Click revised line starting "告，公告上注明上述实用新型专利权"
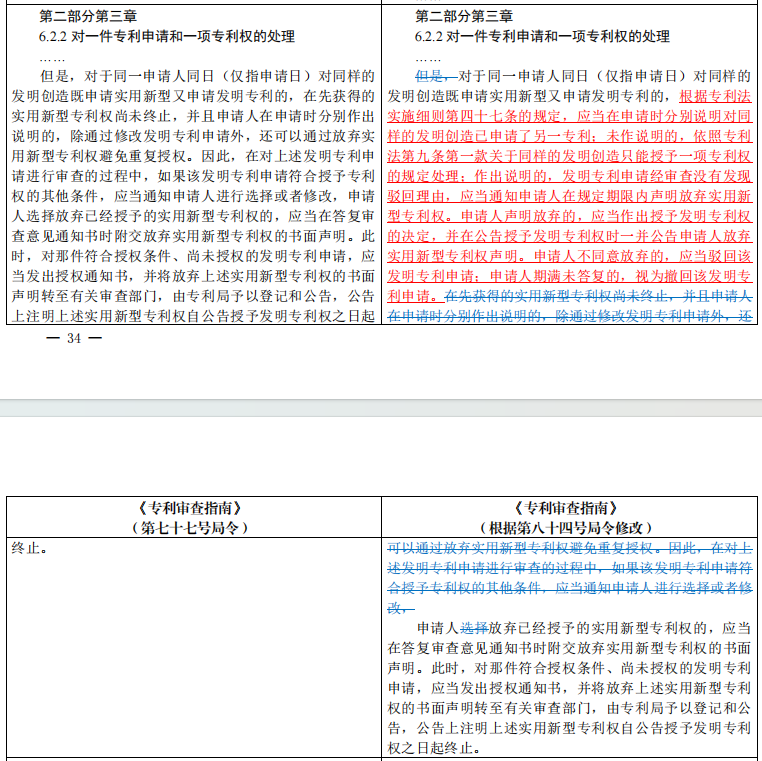 click(x=570, y=728)
